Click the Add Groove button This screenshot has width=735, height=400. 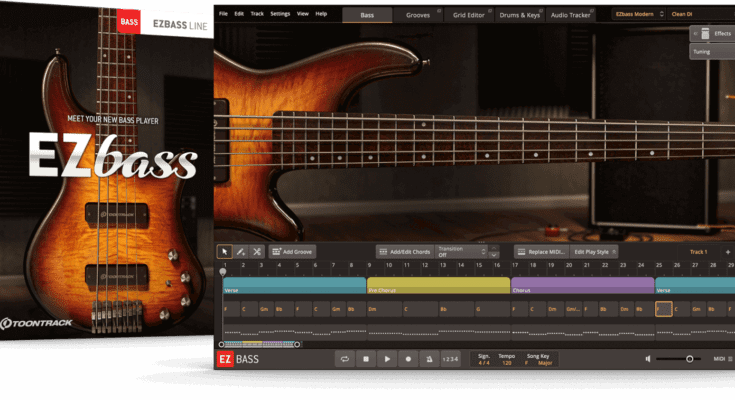(x=292, y=252)
